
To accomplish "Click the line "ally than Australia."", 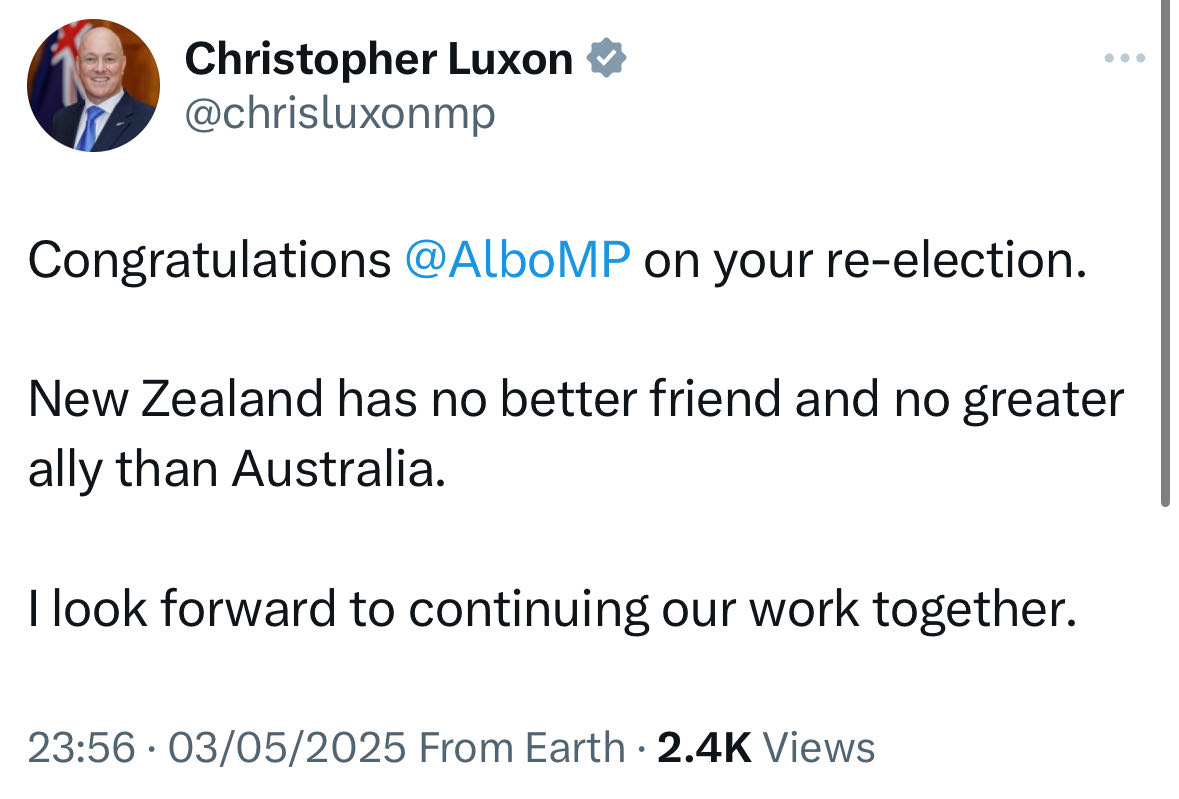I will pyautogui.click(x=237, y=469).
